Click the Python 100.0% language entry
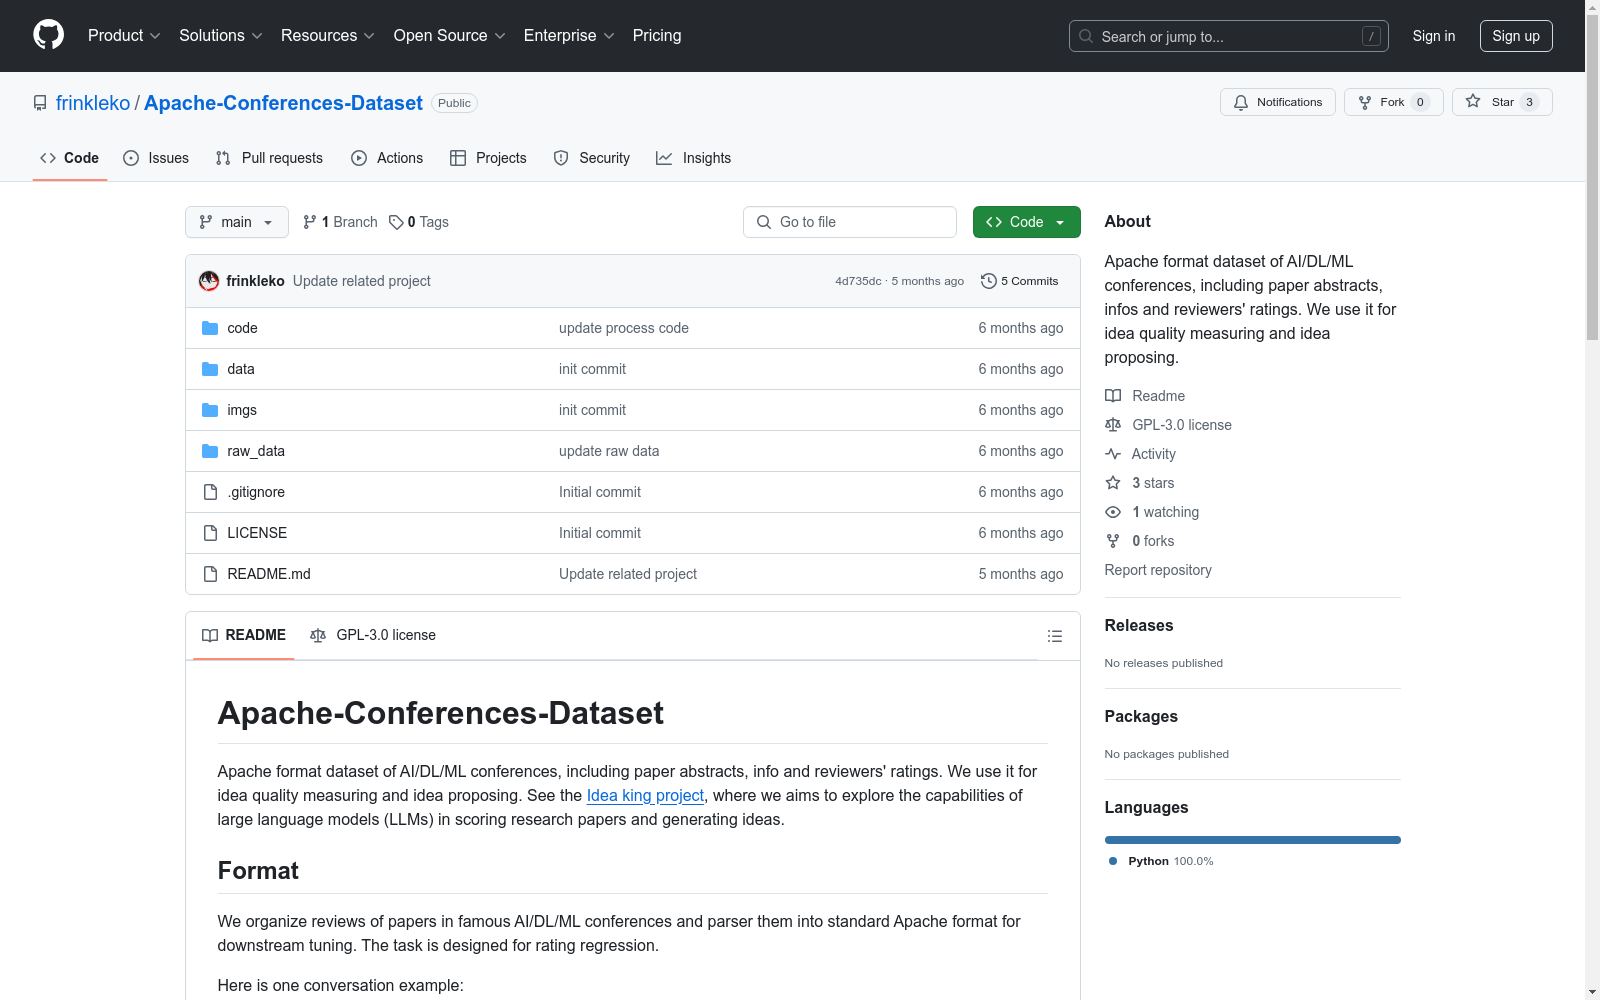 point(1161,861)
